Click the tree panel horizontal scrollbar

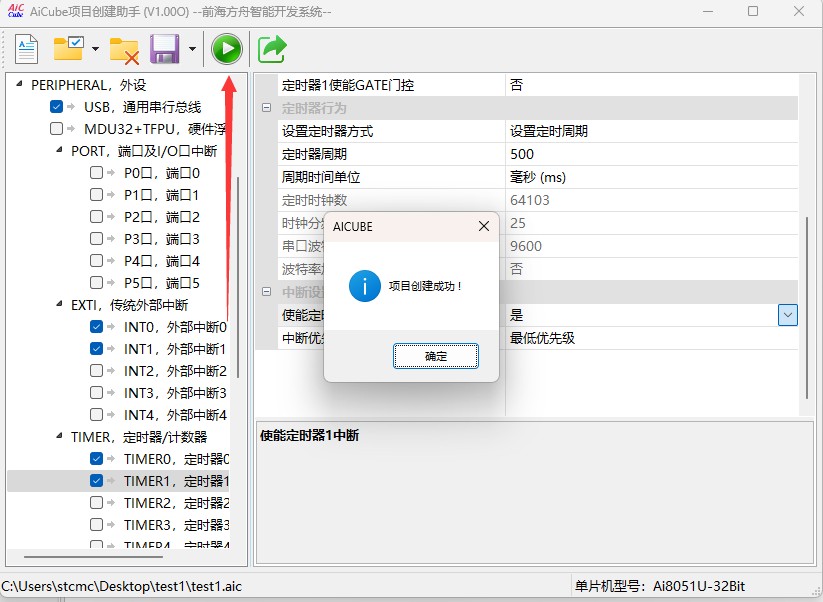click(93, 556)
